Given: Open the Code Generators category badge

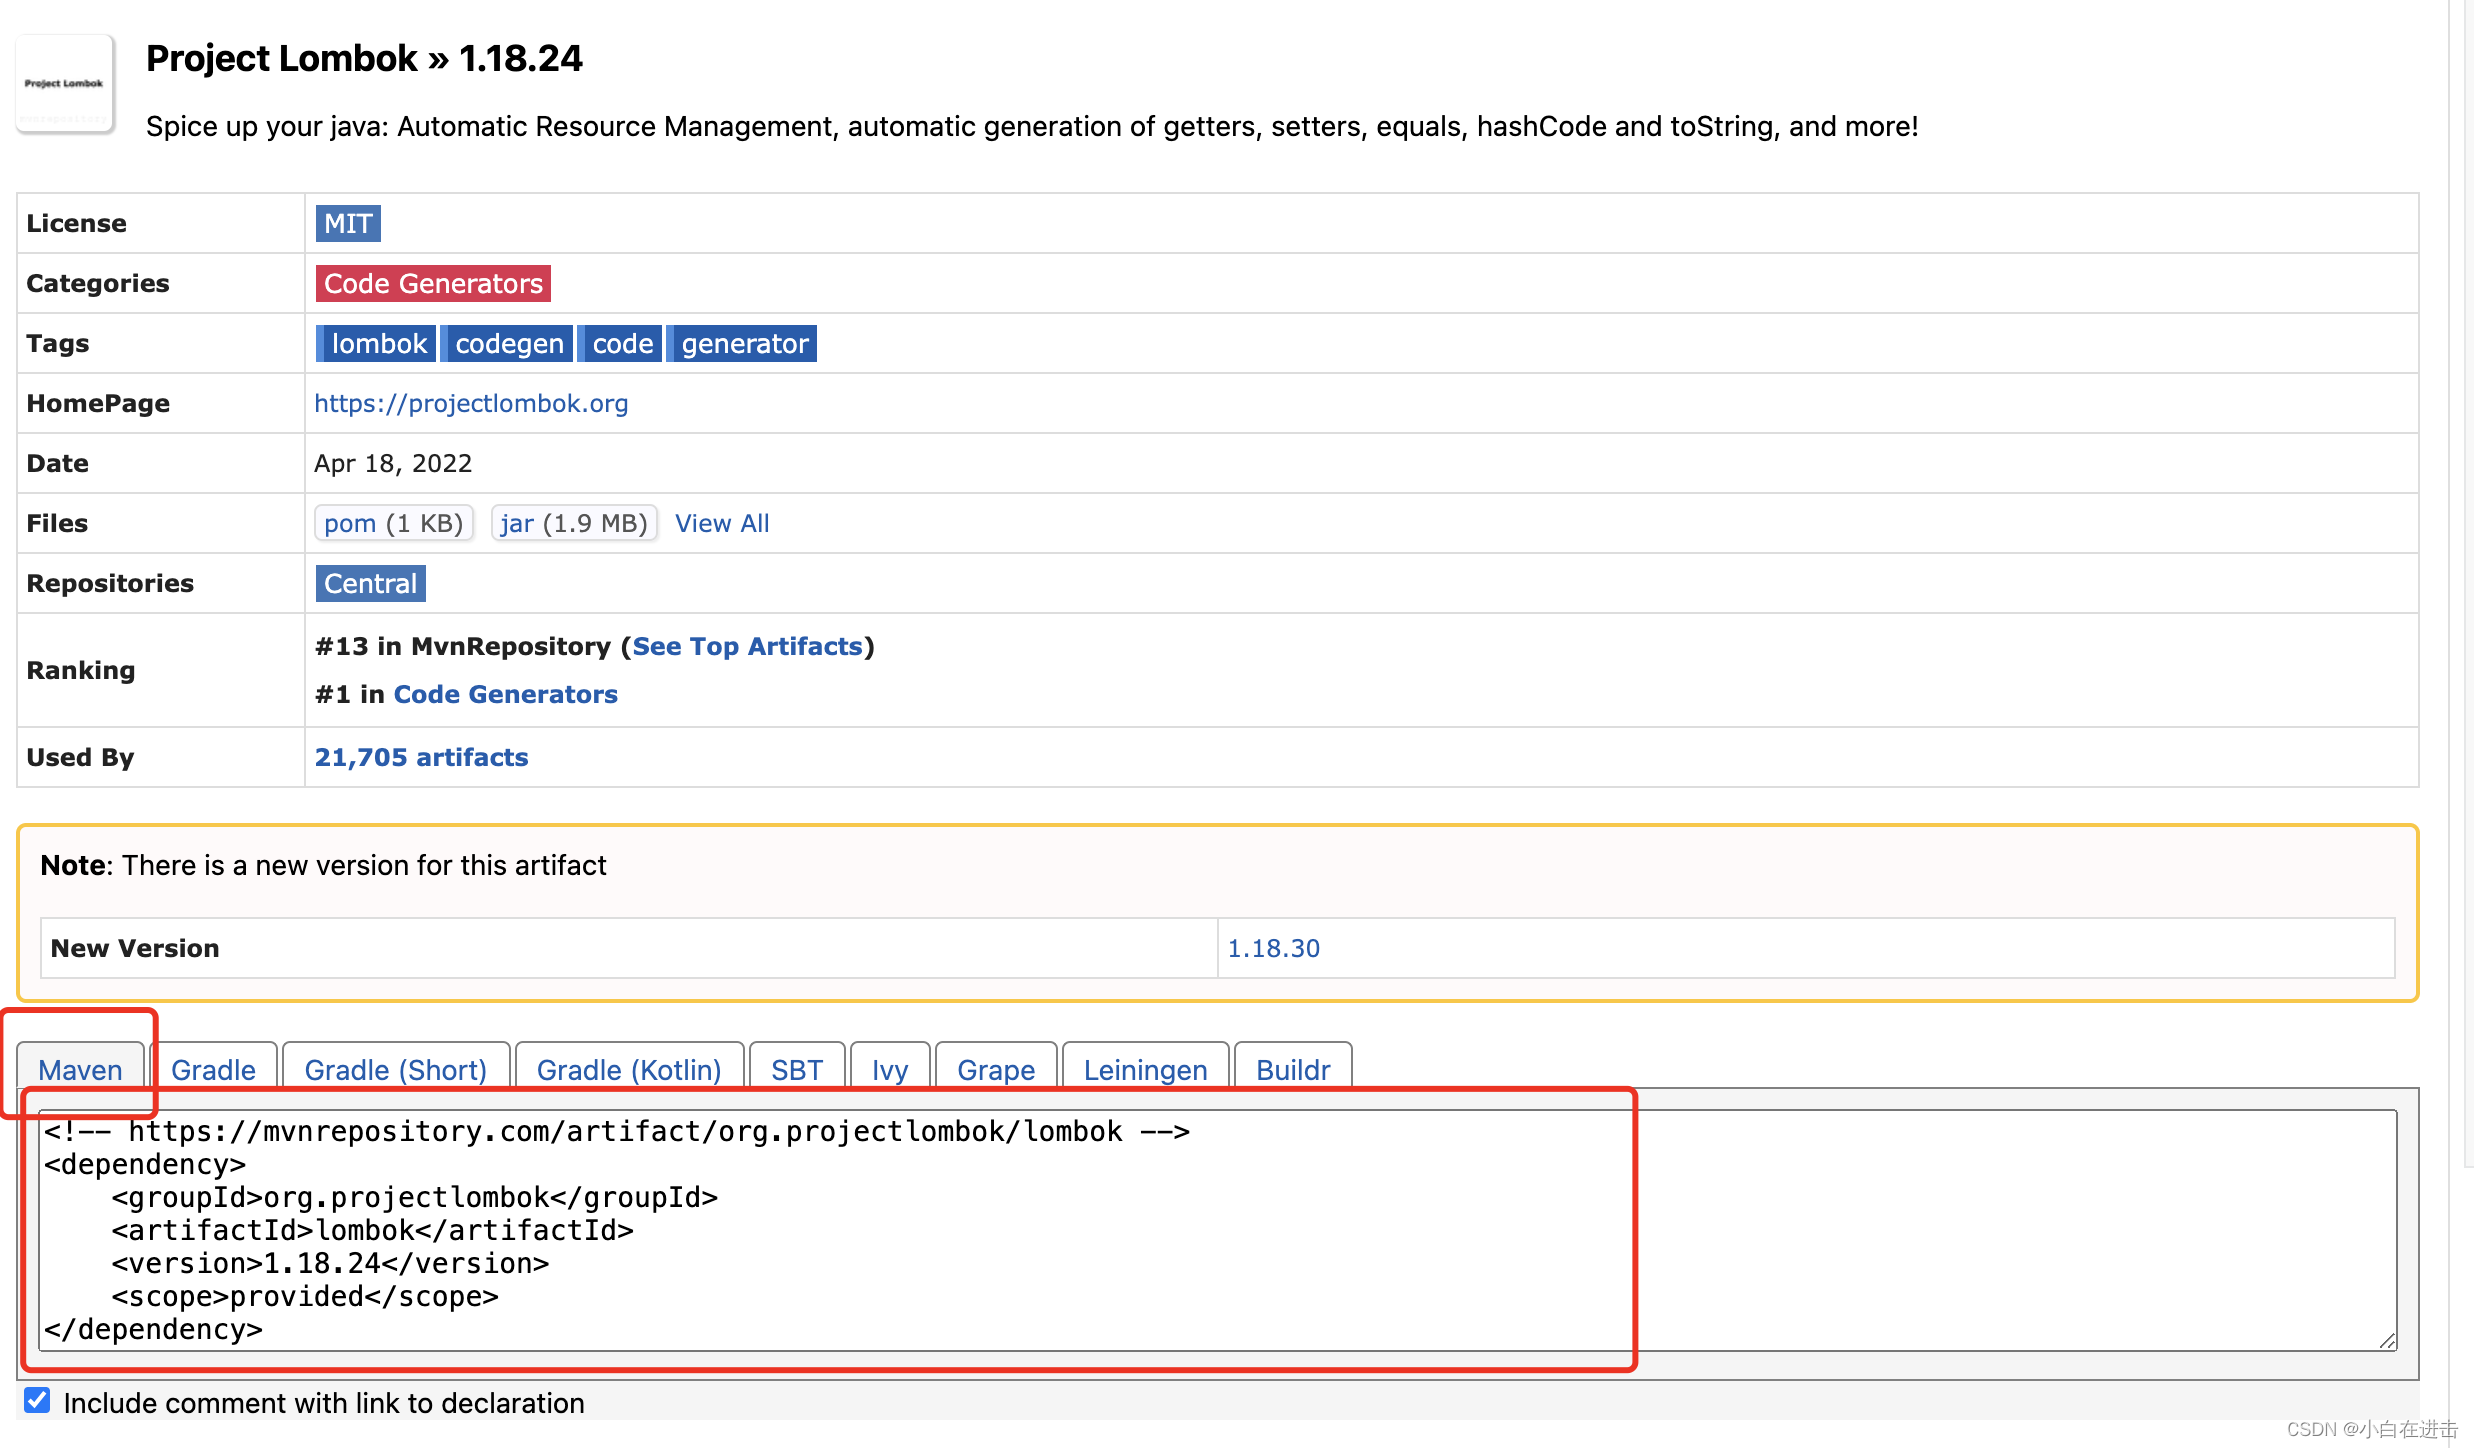Looking at the screenshot, I should click(x=433, y=283).
